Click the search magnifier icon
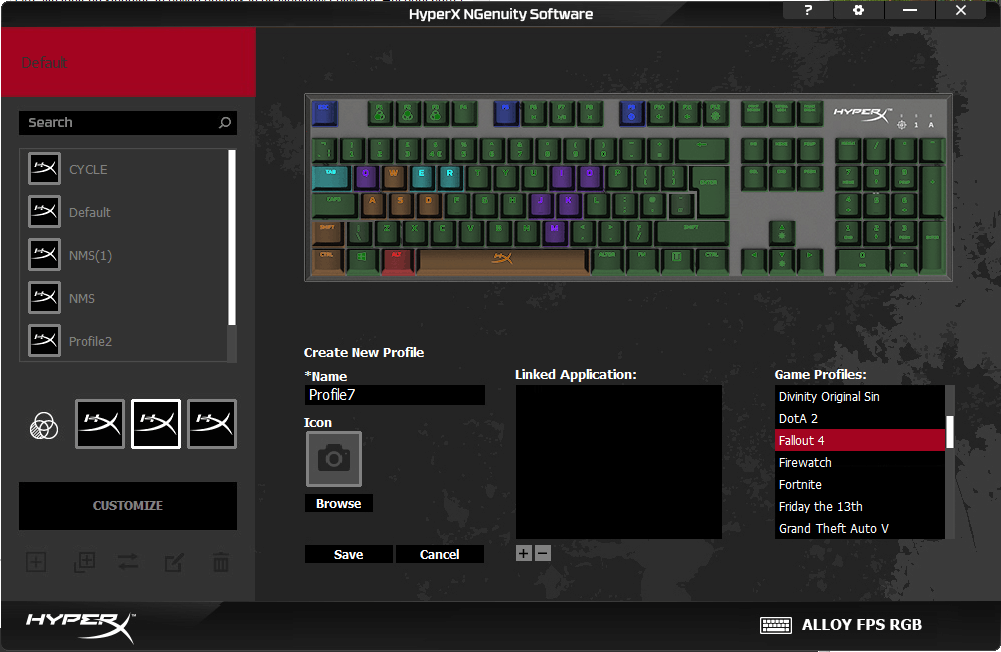 point(225,123)
